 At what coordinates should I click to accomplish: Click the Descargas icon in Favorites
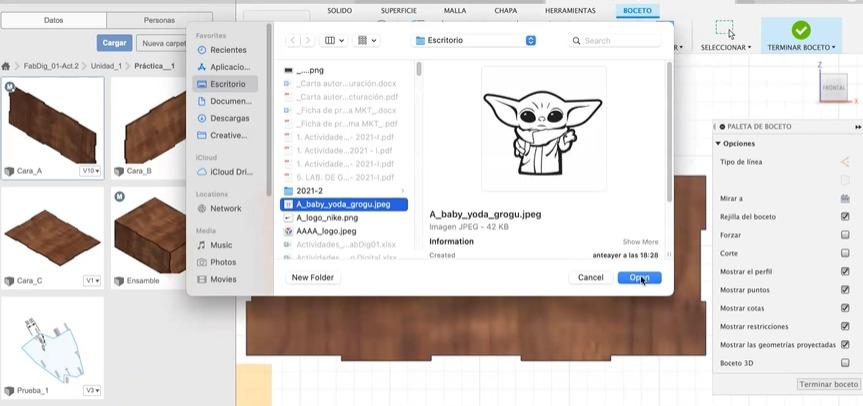(201, 118)
